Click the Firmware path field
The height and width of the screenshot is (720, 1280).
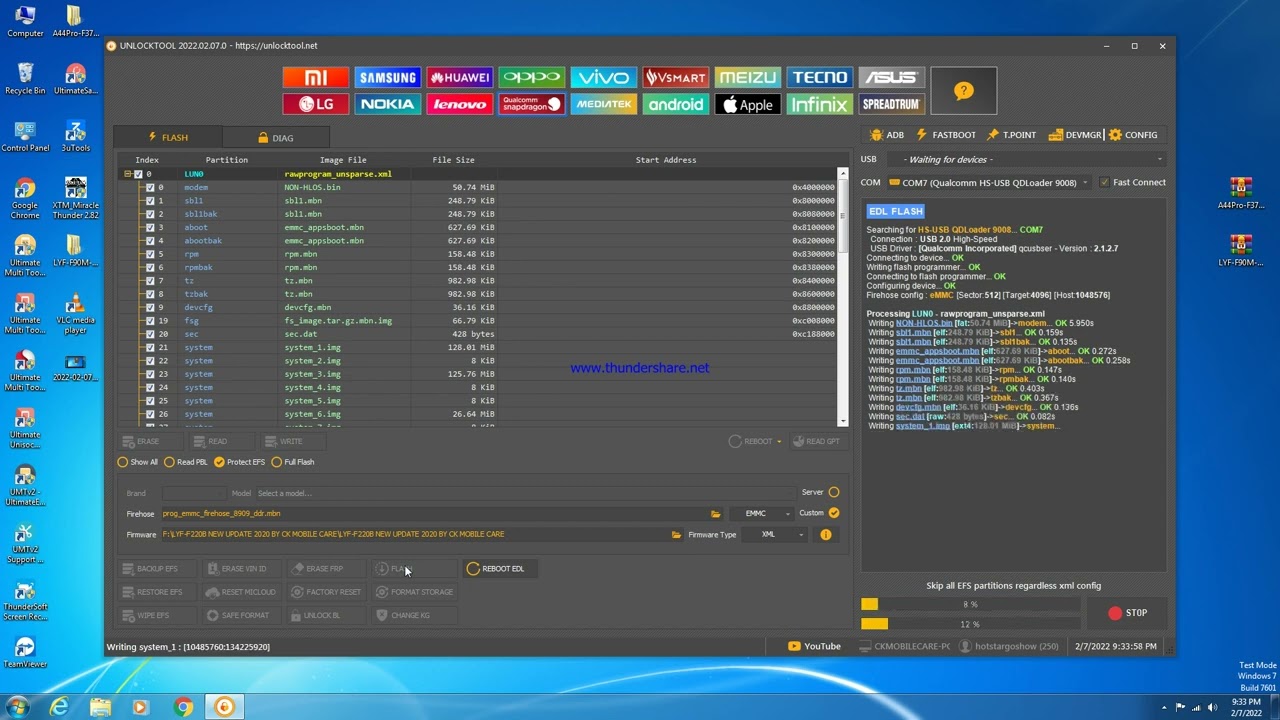[x=415, y=535]
